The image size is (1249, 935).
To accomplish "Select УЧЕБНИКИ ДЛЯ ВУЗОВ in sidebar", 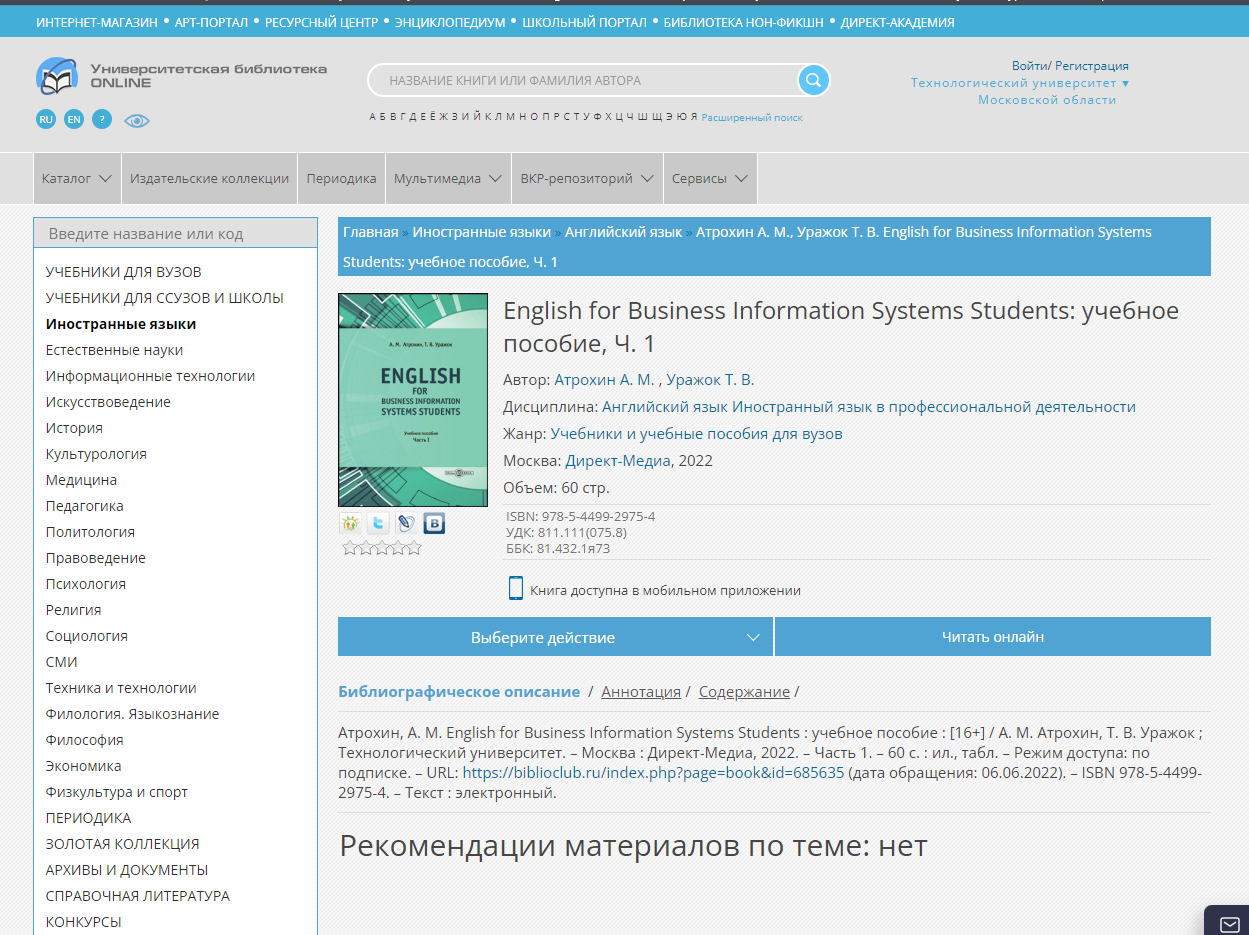I will tap(124, 272).
